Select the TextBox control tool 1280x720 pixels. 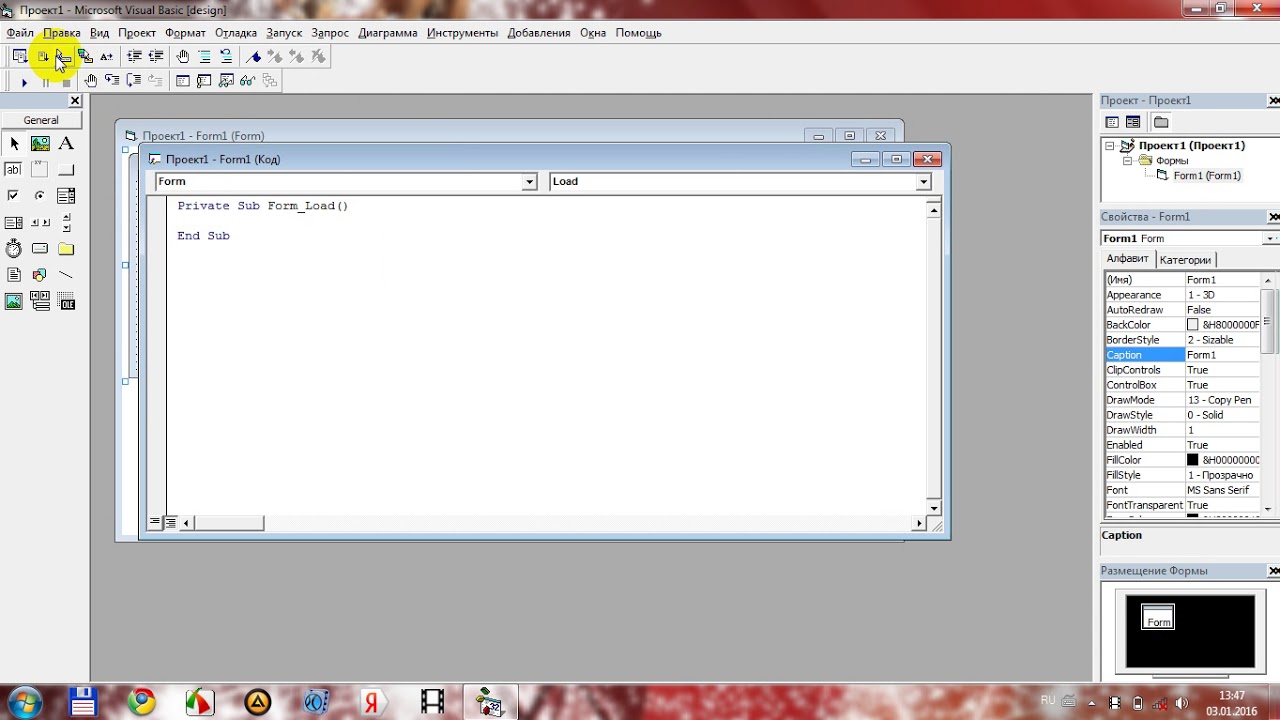(x=14, y=170)
